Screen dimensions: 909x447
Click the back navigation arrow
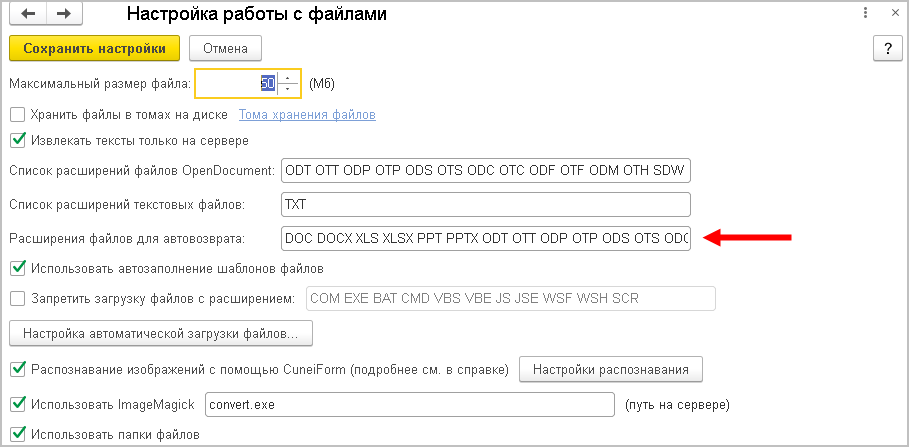pos(26,14)
